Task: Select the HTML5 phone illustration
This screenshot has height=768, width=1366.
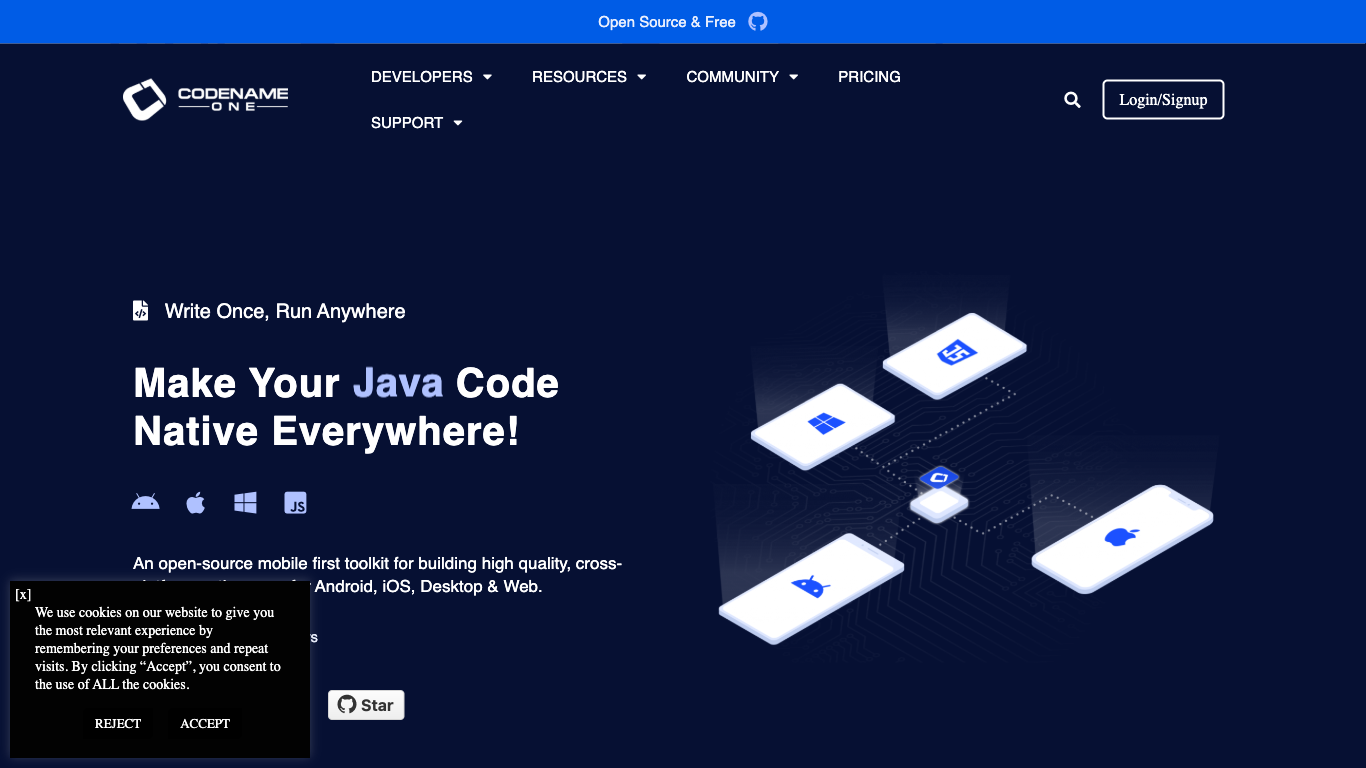Action: [x=955, y=354]
